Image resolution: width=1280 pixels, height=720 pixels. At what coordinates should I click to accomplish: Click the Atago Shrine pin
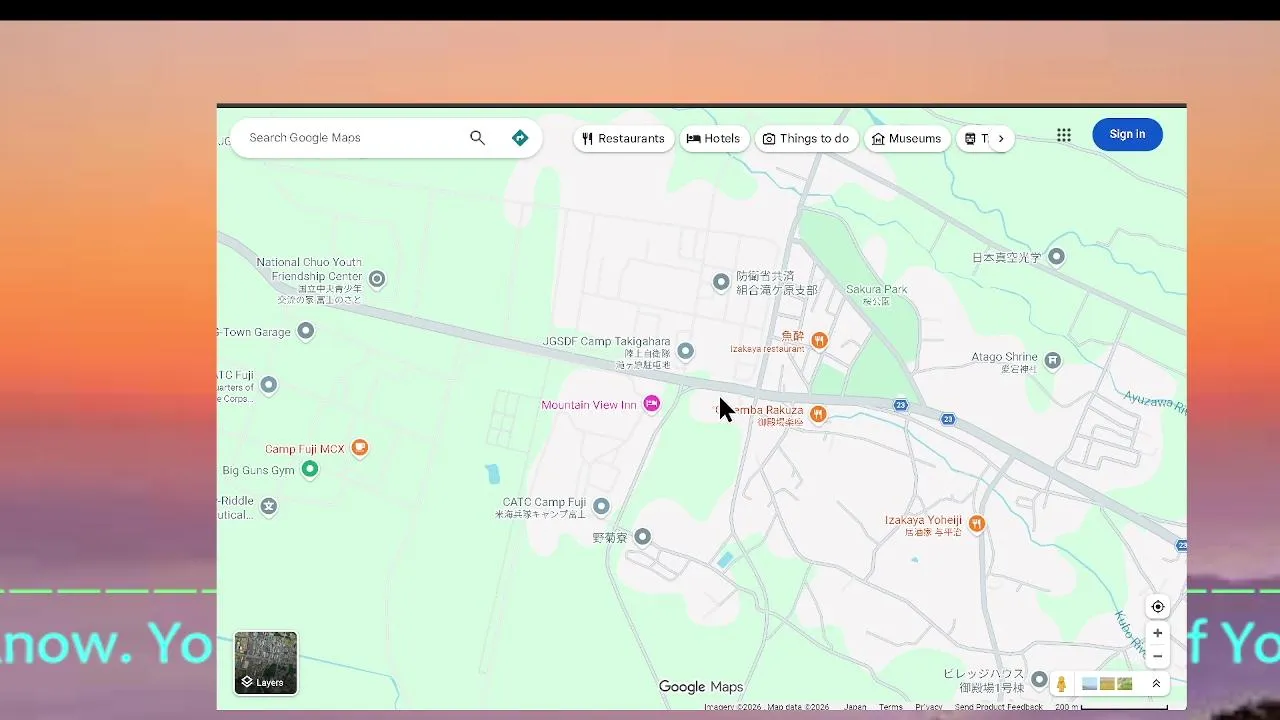[x=1052, y=359]
